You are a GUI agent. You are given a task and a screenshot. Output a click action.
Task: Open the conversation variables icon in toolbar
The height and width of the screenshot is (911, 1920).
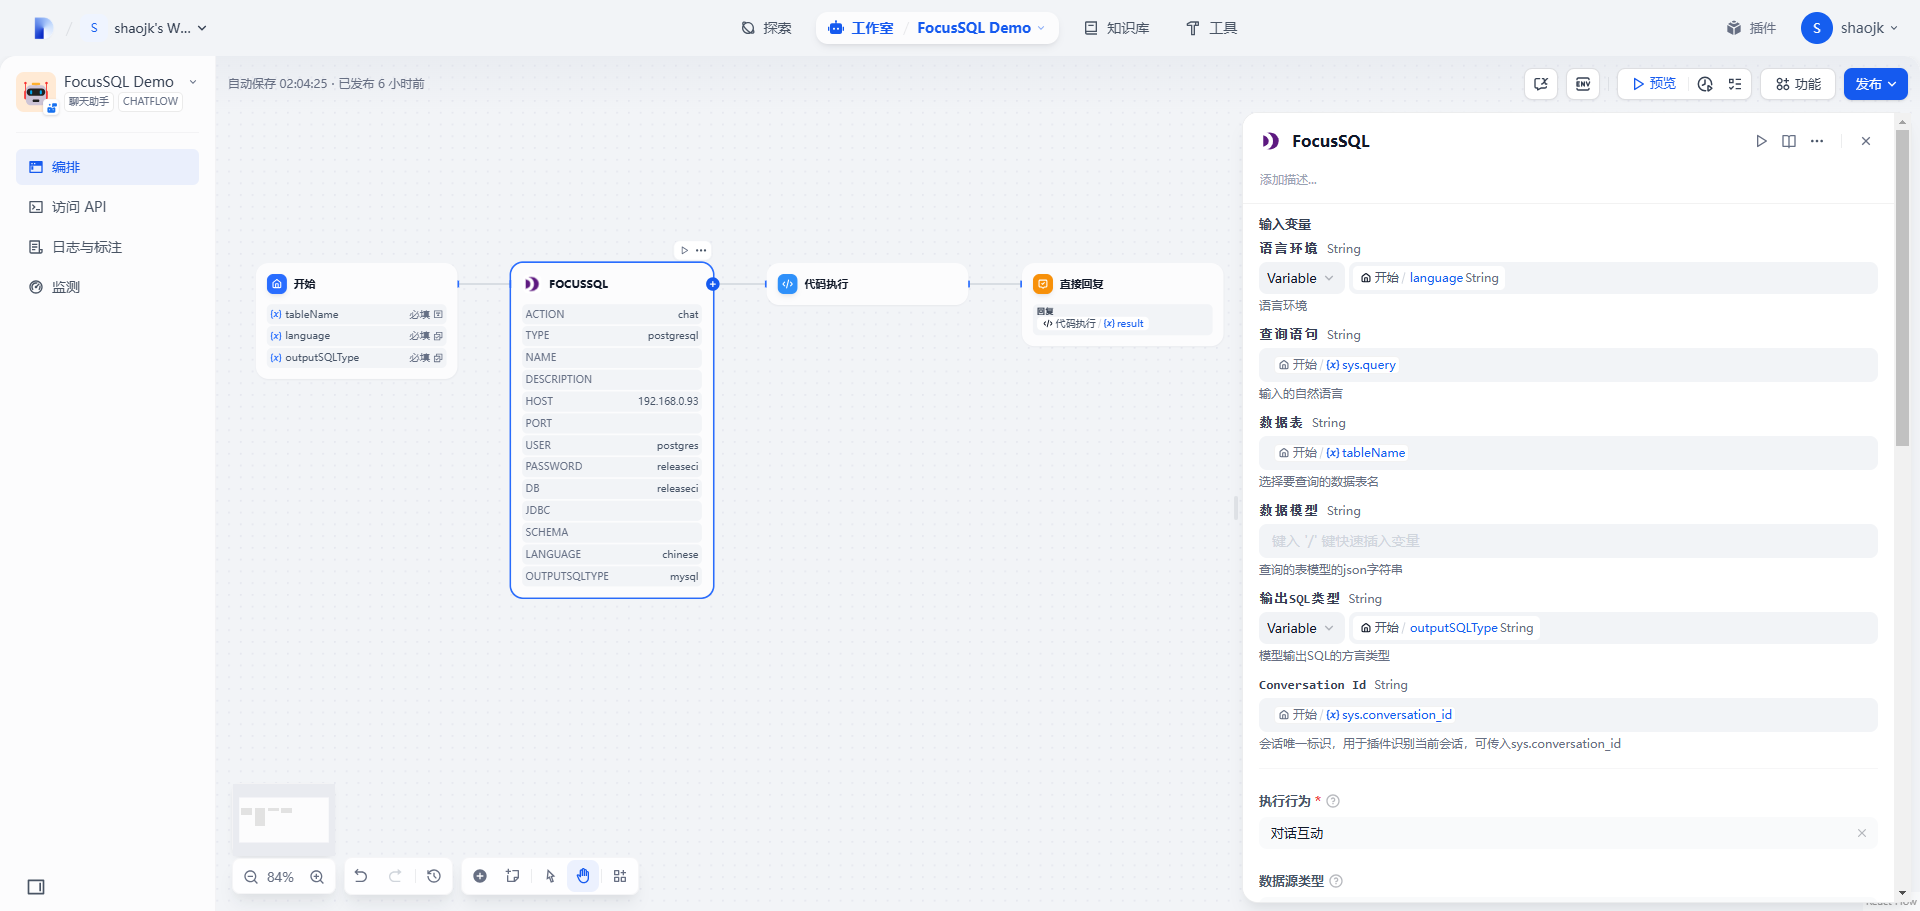tap(1541, 84)
